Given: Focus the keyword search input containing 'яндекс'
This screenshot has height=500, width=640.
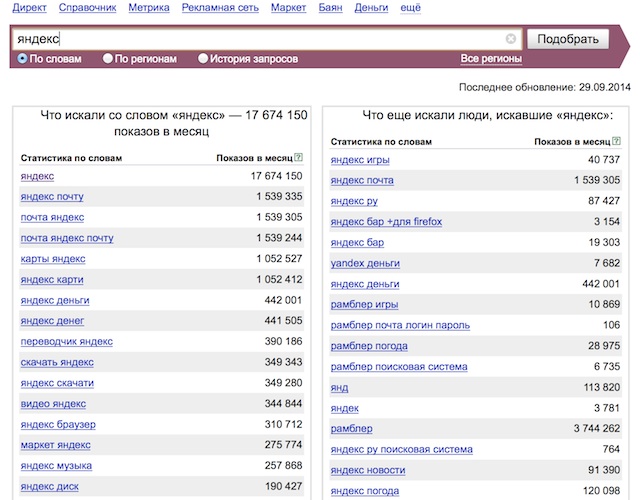Looking at the screenshot, I should pyautogui.click(x=267, y=39).
